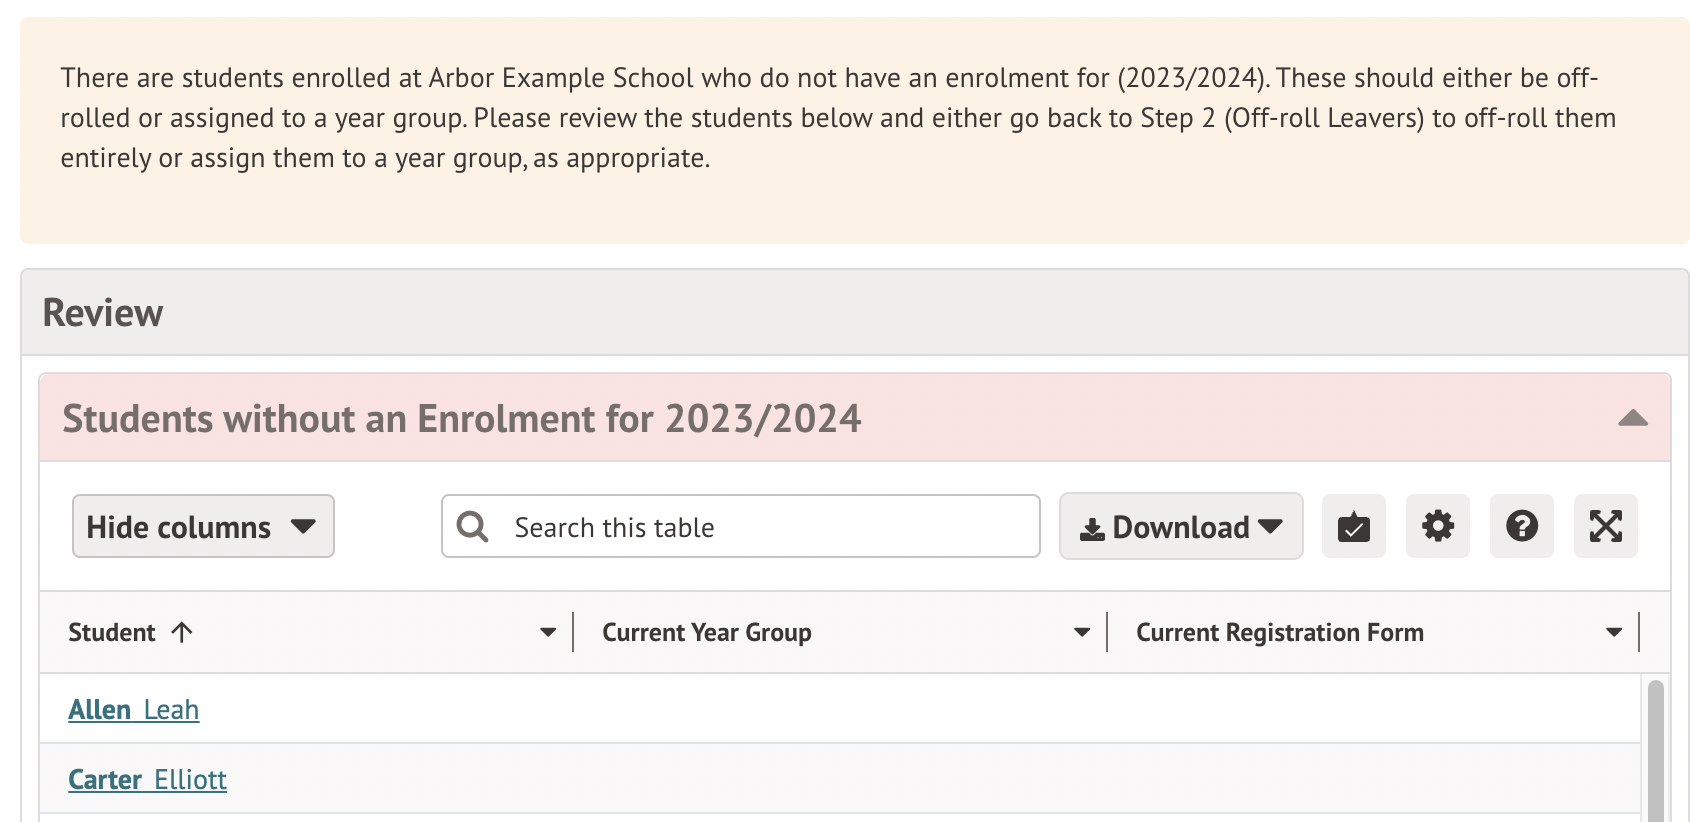Click the Students without an Enrolment heading text
This screenshot has height=822, width=1690.
coord(461,419)
